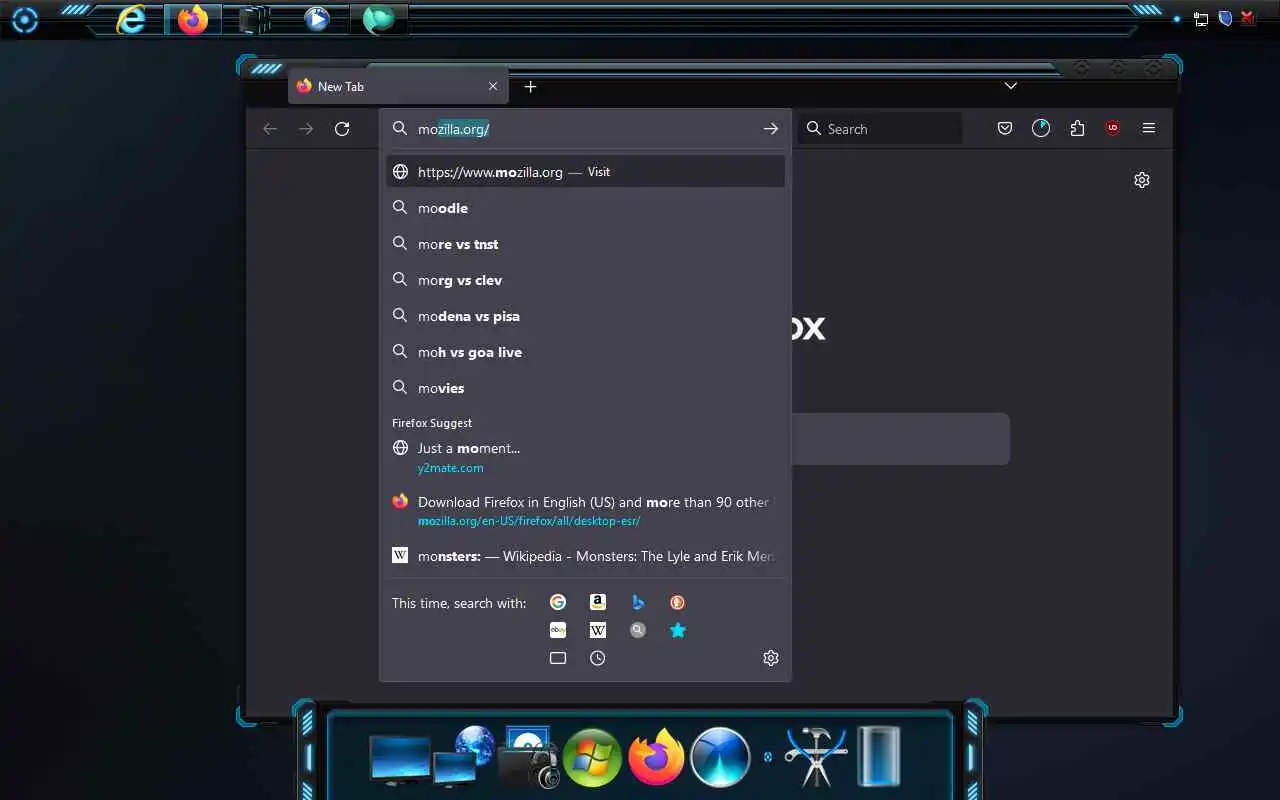Launch Firefox from the bottom dock
Viewport: 1280px width, 800px height.
[x=656, y=757]
